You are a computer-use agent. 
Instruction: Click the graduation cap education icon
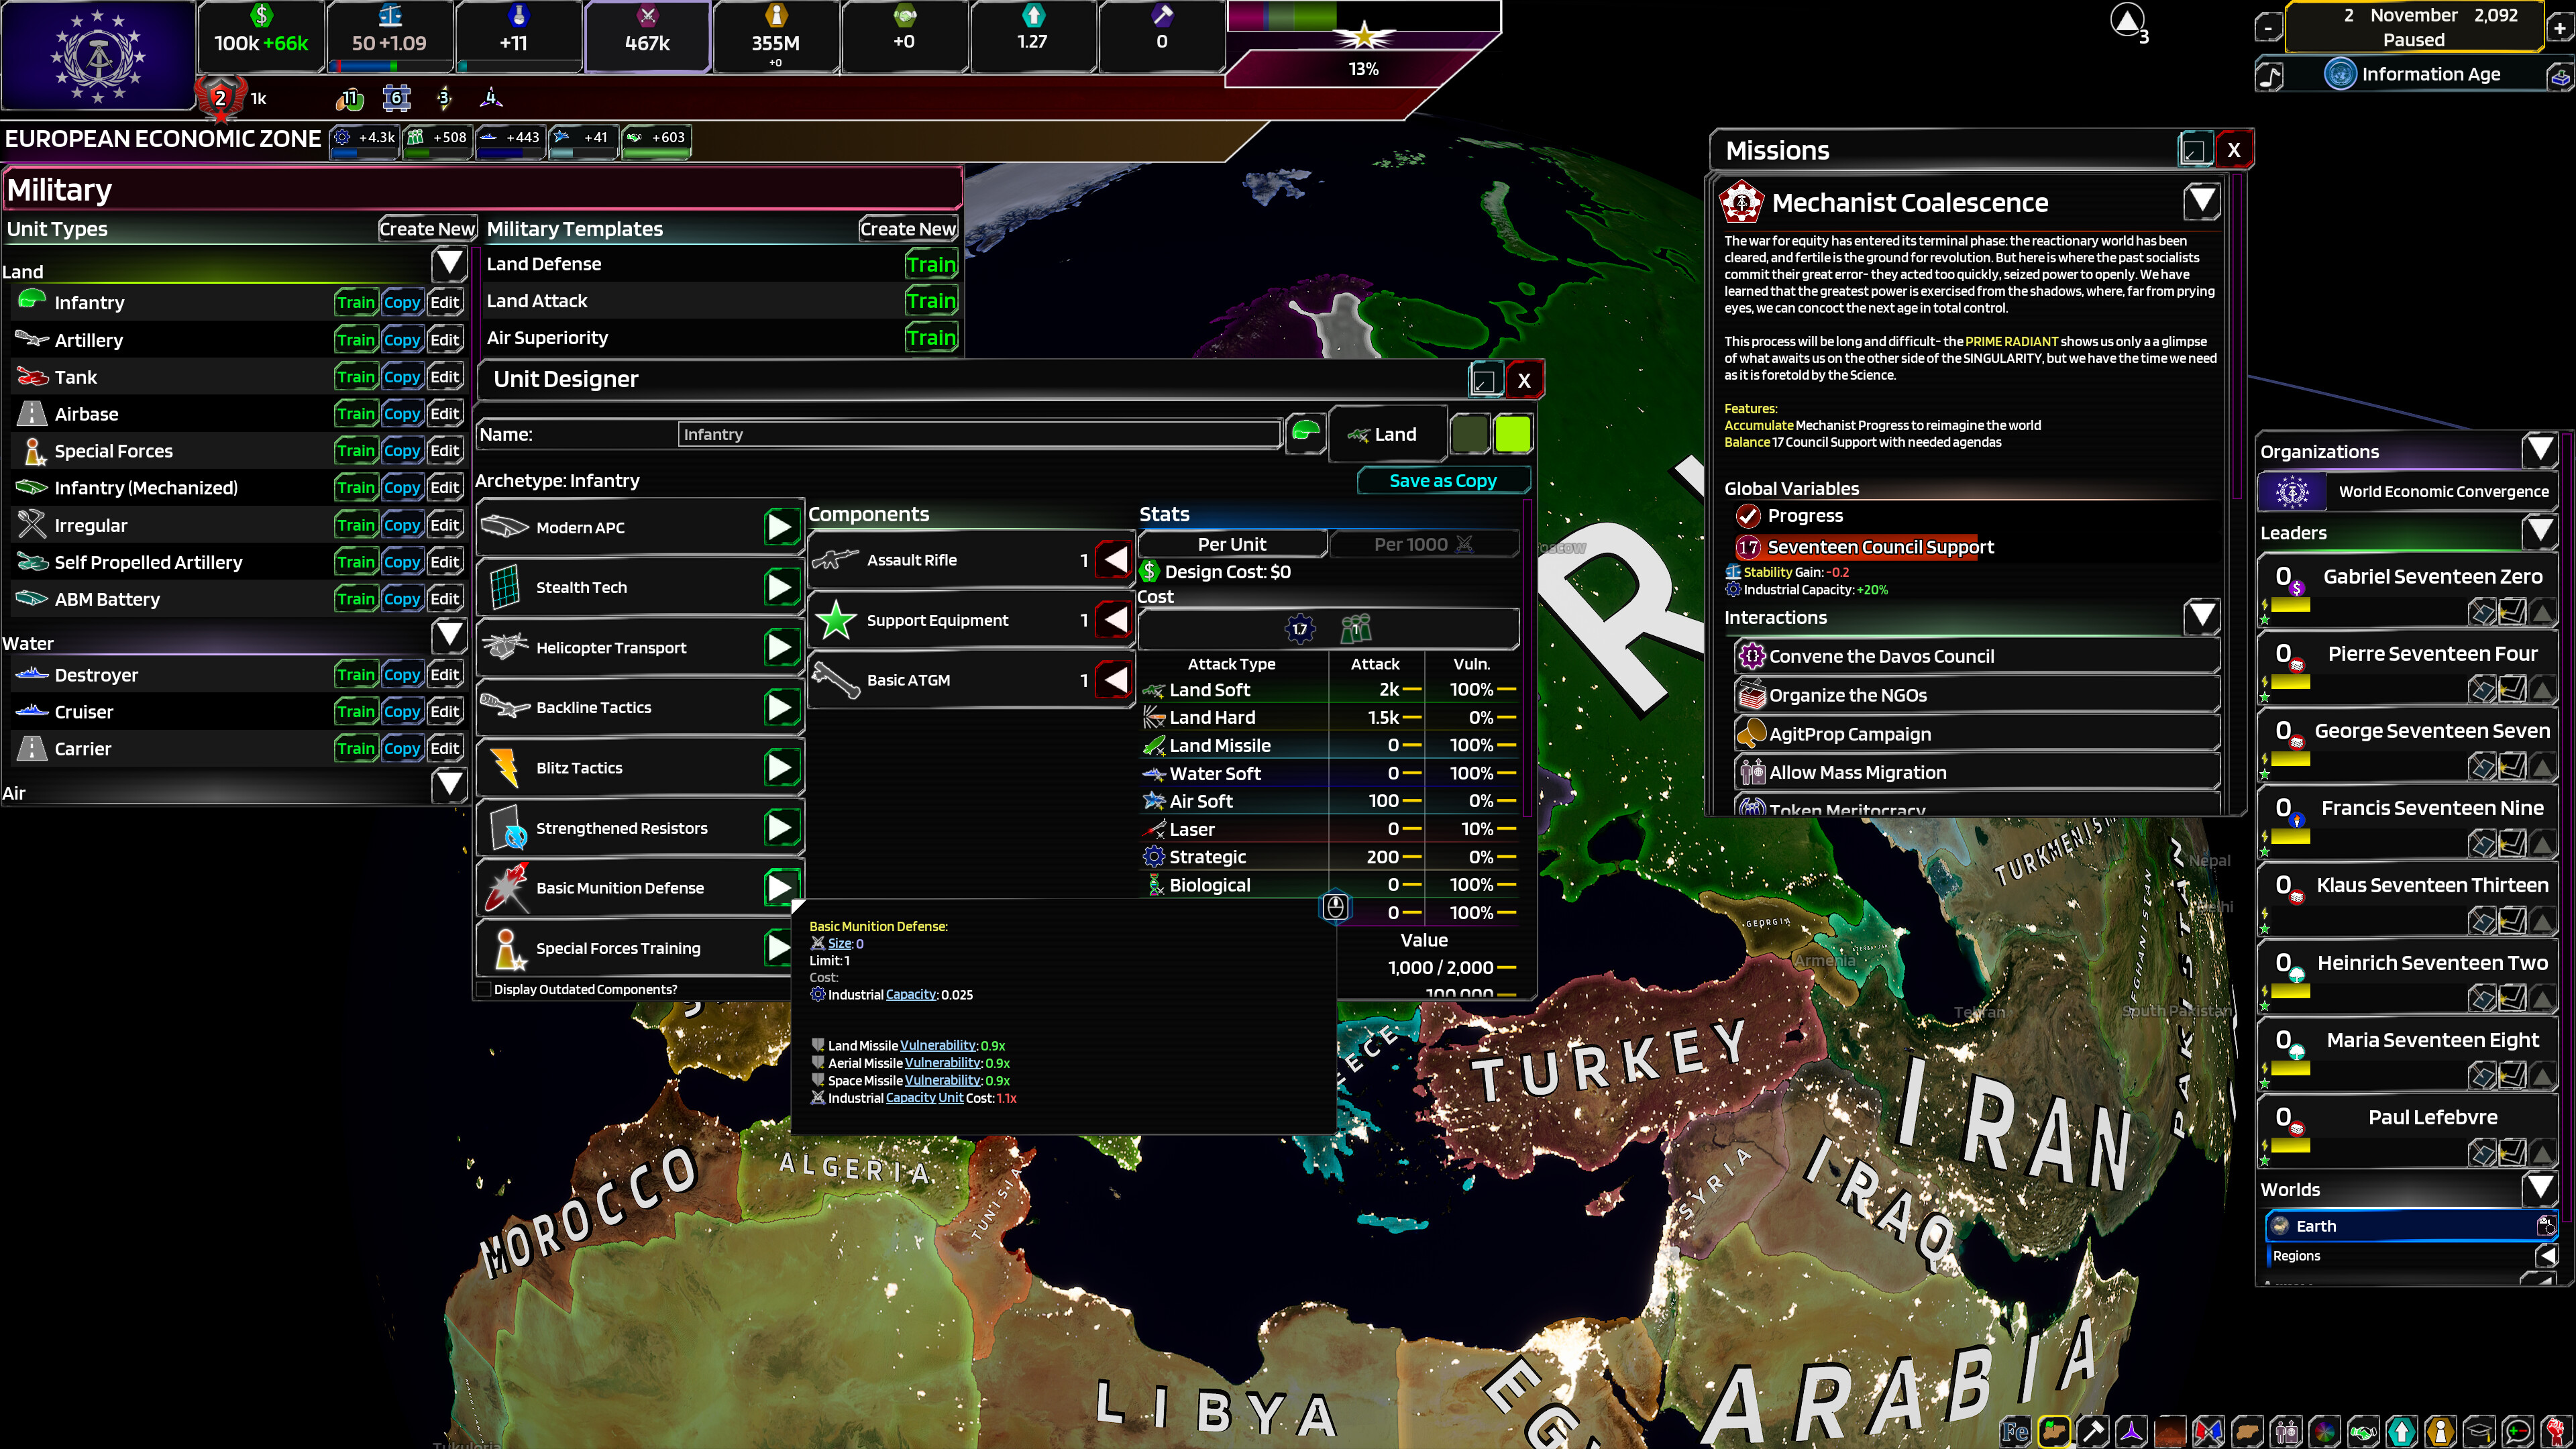pos(2479,1432)
